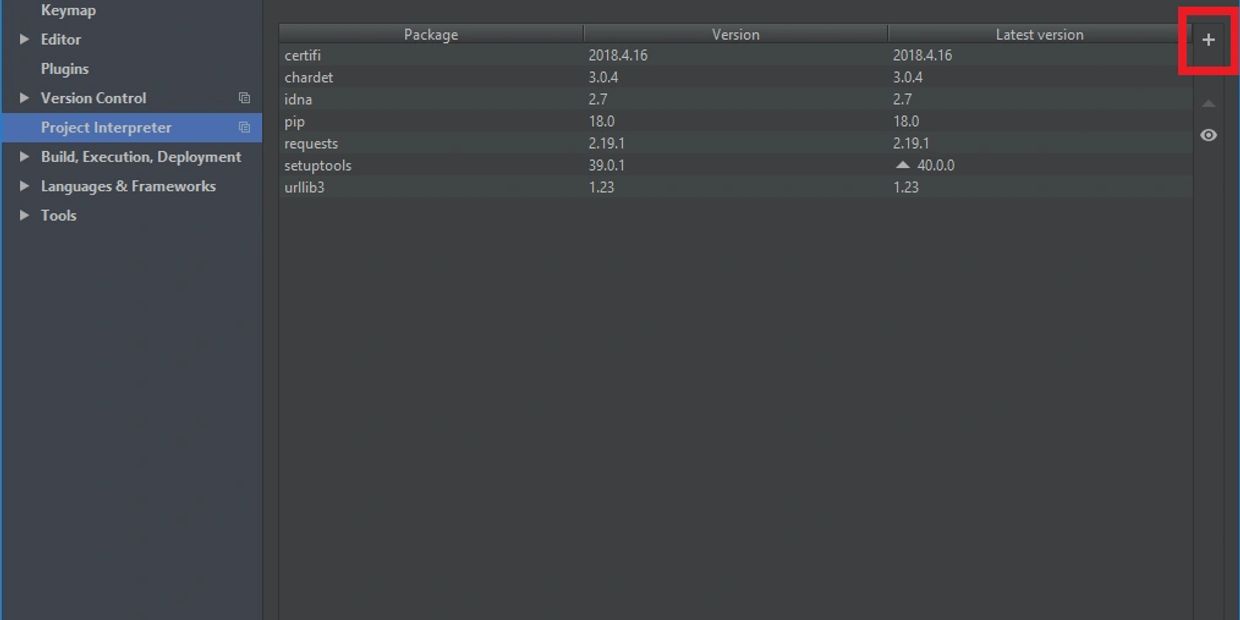Open the Plugins settings page
Image resolution: width=1240 pixels, height=620 pixels.
65,69
